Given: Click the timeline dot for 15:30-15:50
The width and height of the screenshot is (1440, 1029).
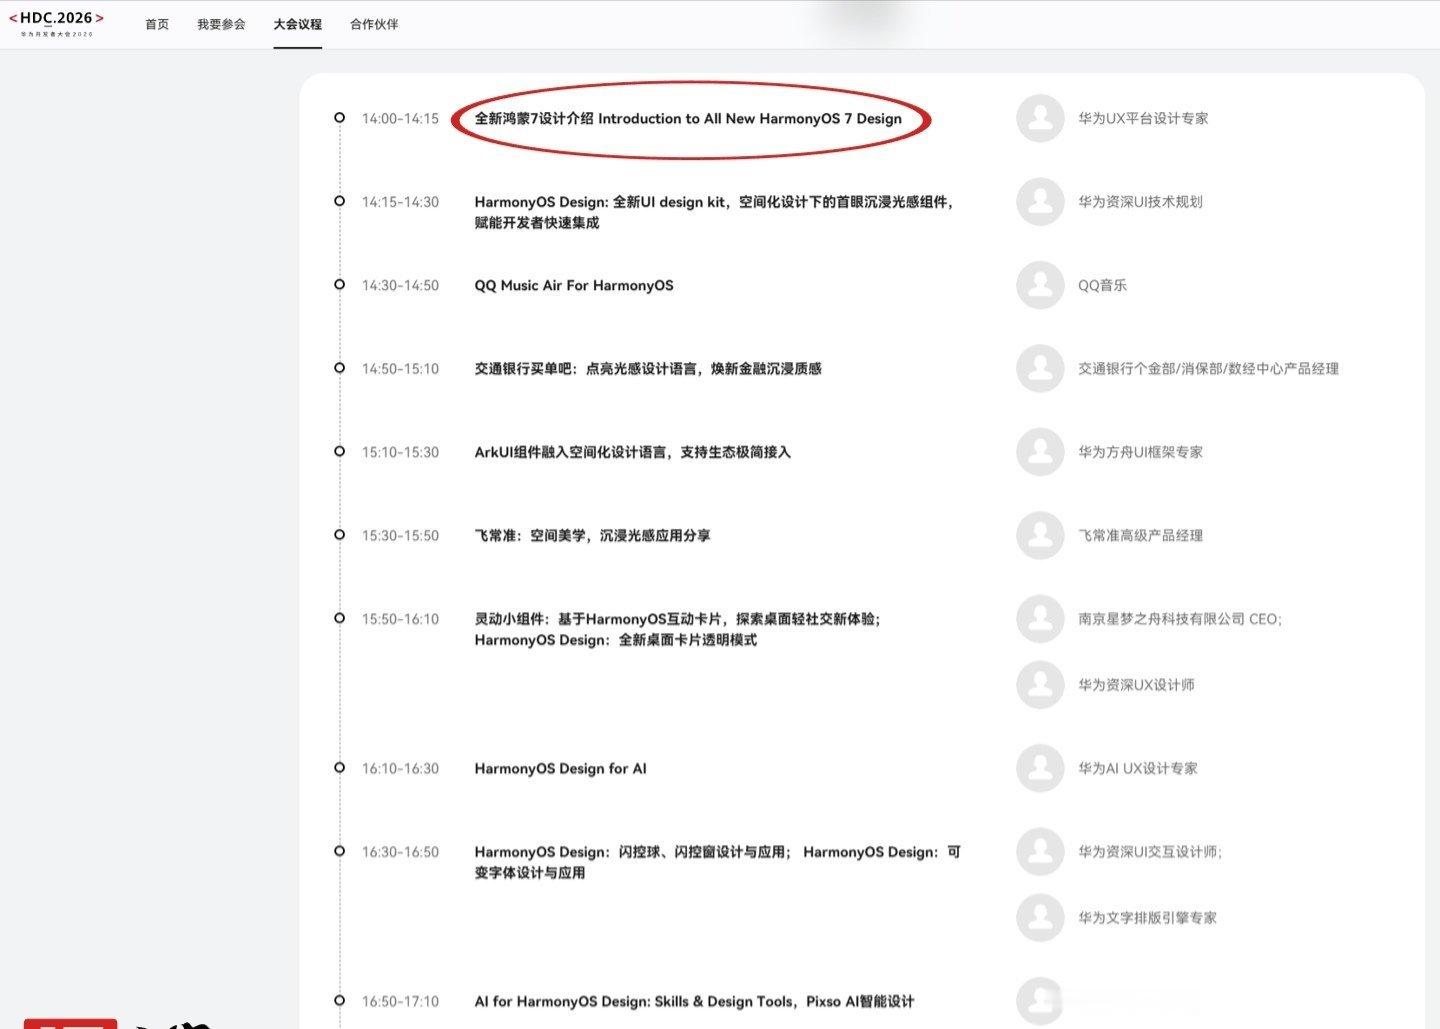Looking at the screenshot, I should click(x=340, y=535).
